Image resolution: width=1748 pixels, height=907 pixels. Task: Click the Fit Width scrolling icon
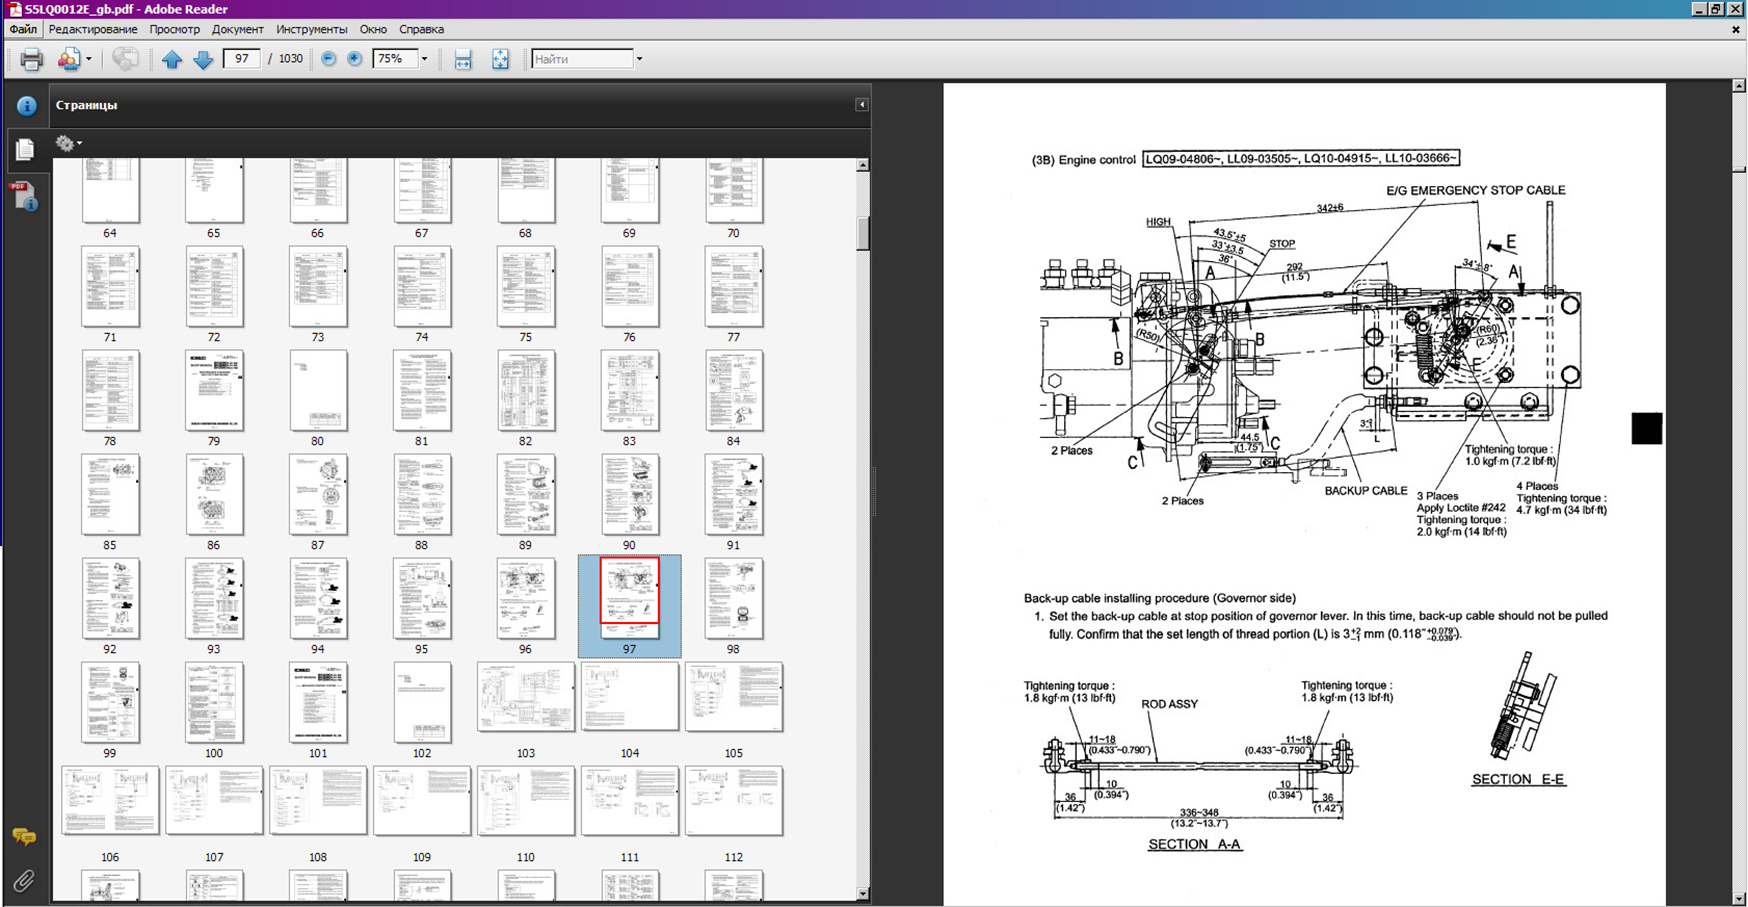(463, 59)
